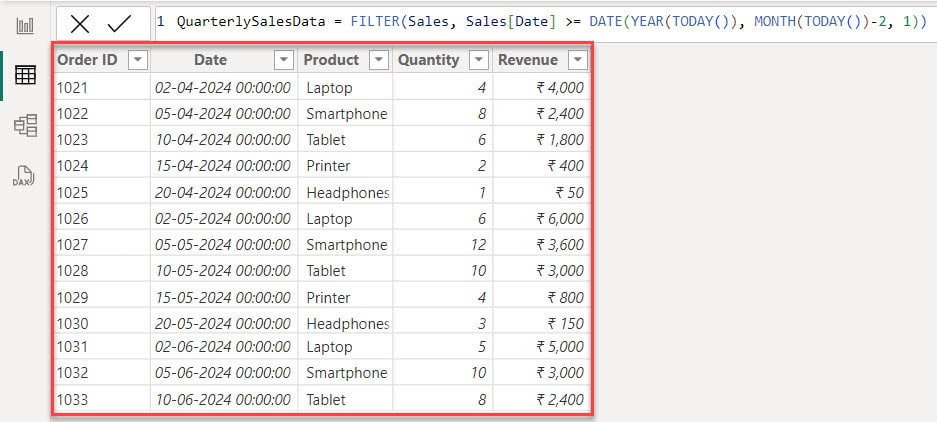Select the Order ID cell 1027
Screen dimensions: 937x422
pos(102,244)
